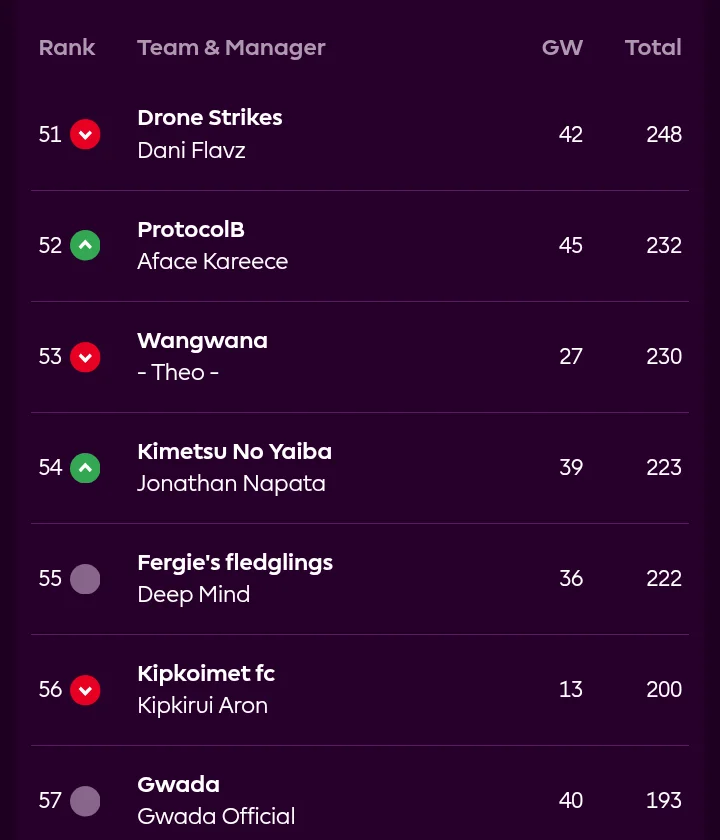Image resolution: width=720 pixels, height=840 pixels.
Task: View Wangwana team details
Action: point(202,341)
